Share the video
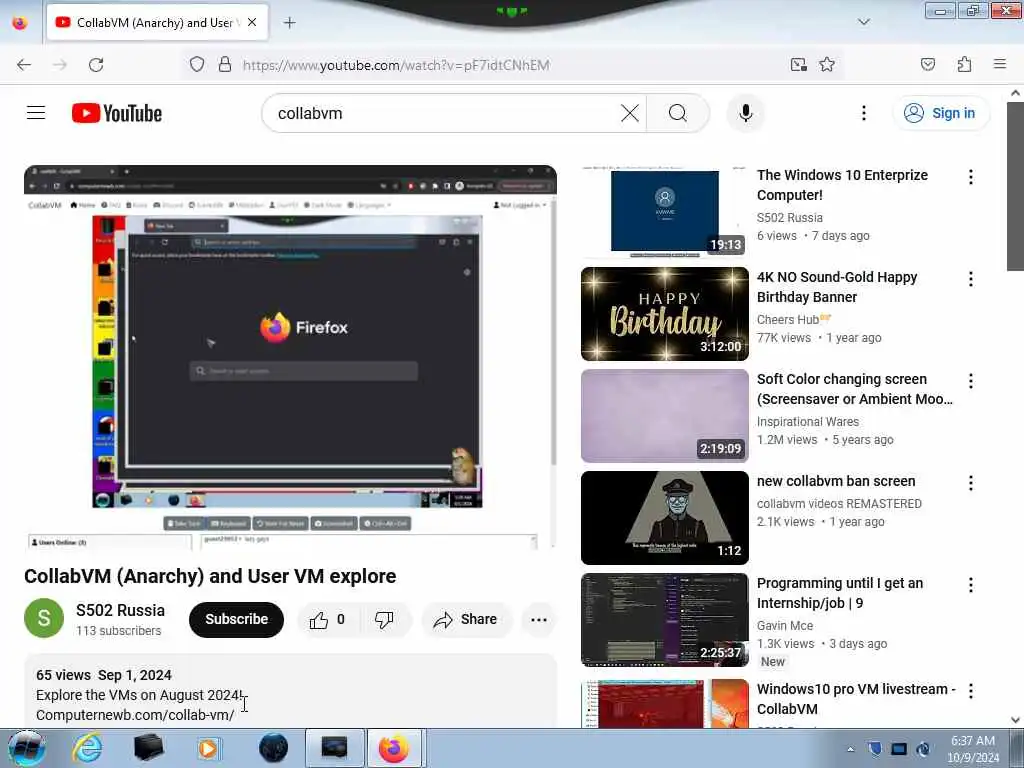This screenshot has height=768, width=1024. (466, 619)
